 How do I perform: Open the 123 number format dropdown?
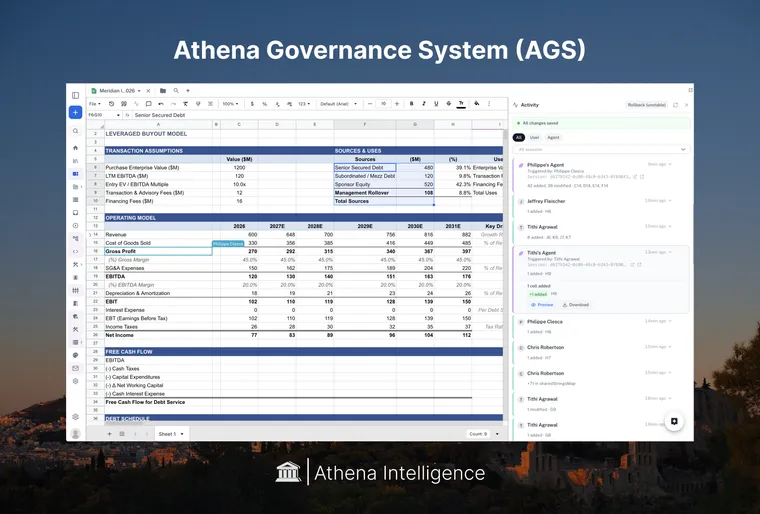click(304, 104)
